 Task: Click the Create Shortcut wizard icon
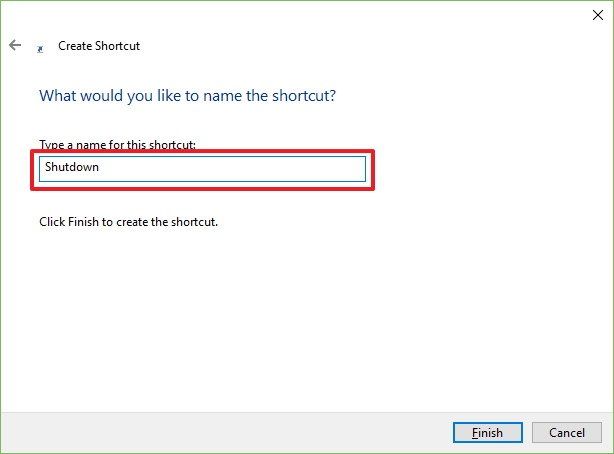pyautogui.click(x=40, y=49)
